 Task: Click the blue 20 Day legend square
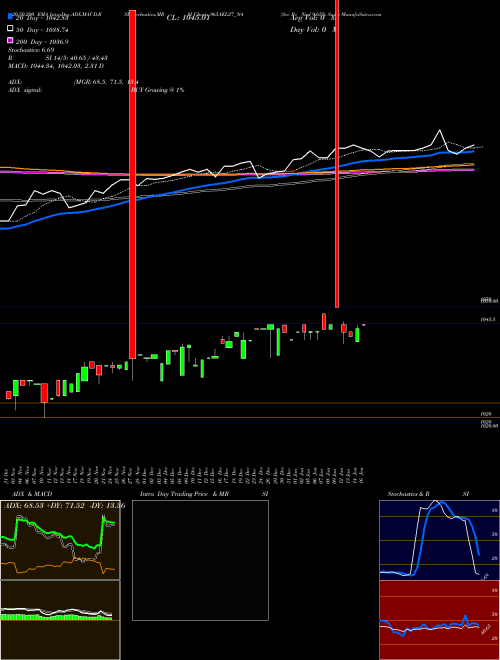click(10, 17)
